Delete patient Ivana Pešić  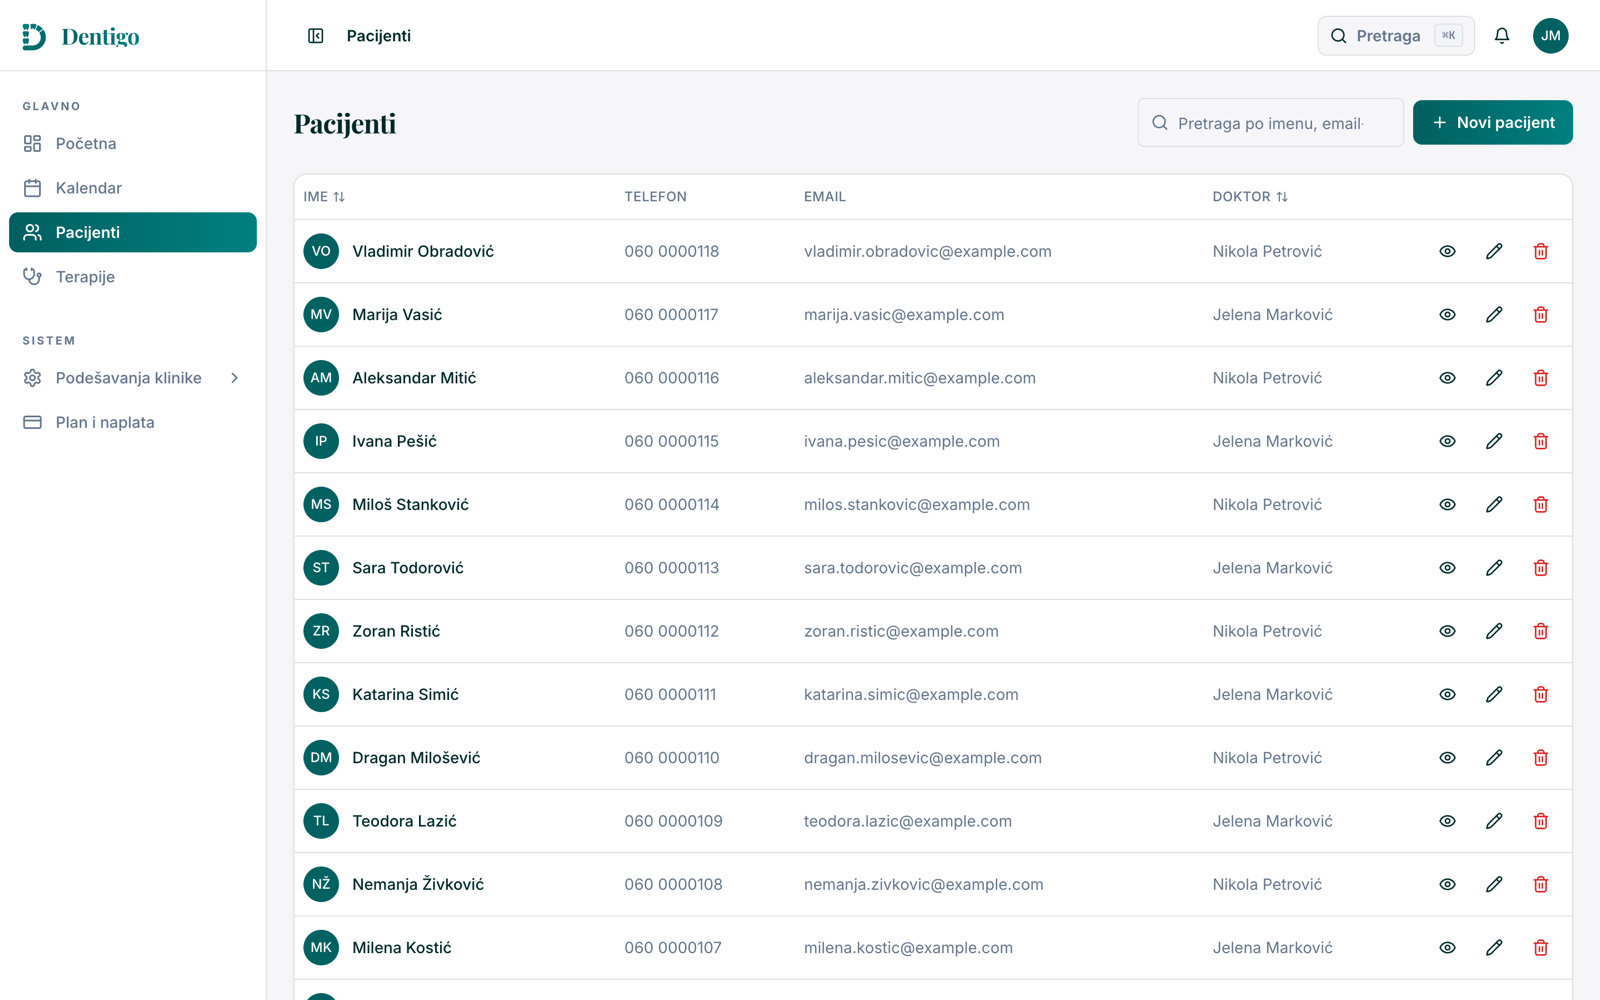(1541, 441)
